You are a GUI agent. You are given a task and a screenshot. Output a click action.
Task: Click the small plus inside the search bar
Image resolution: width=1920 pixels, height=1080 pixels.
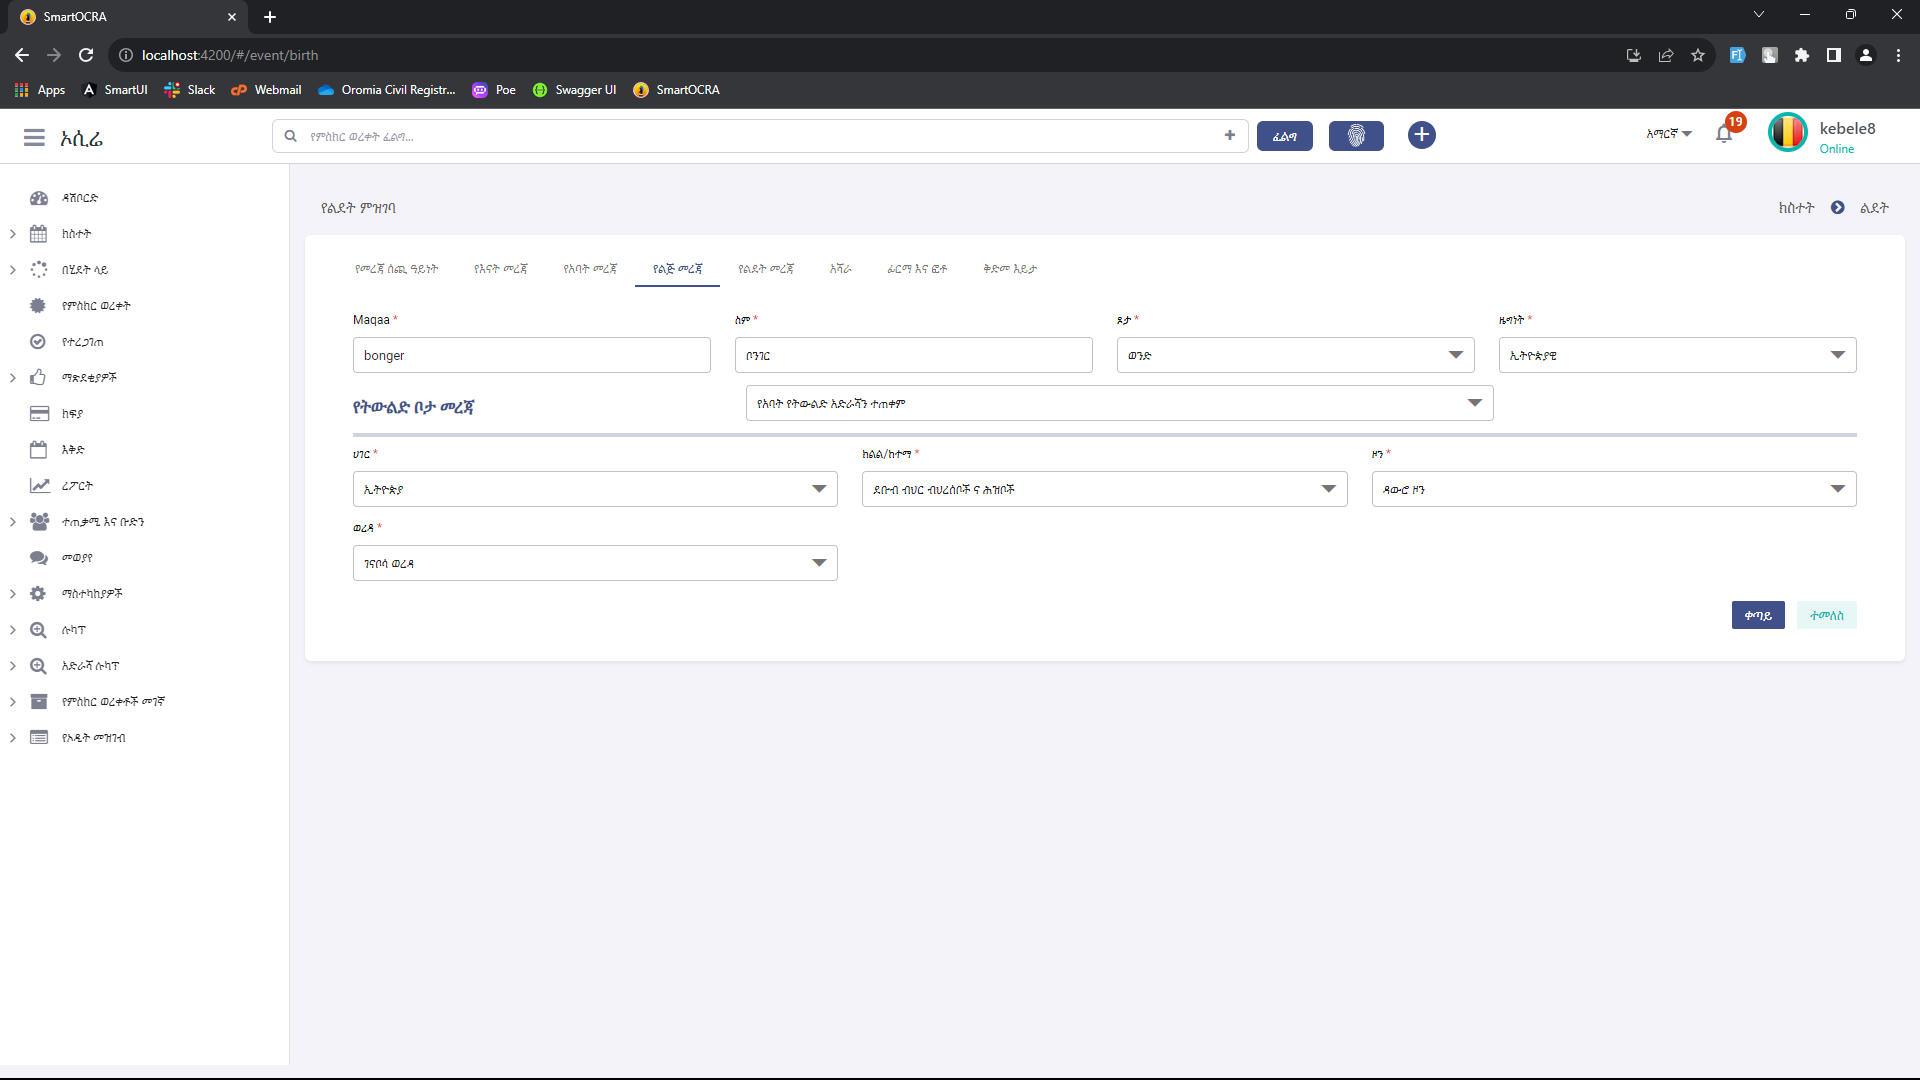click(1230, 136)
